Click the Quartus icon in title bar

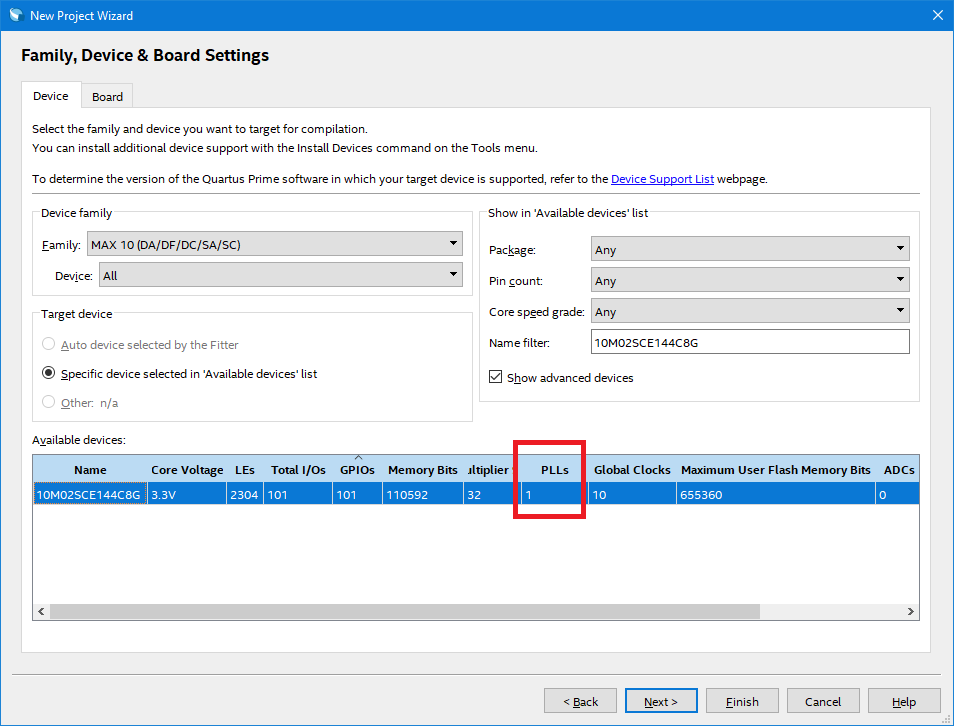click(14, 15)
